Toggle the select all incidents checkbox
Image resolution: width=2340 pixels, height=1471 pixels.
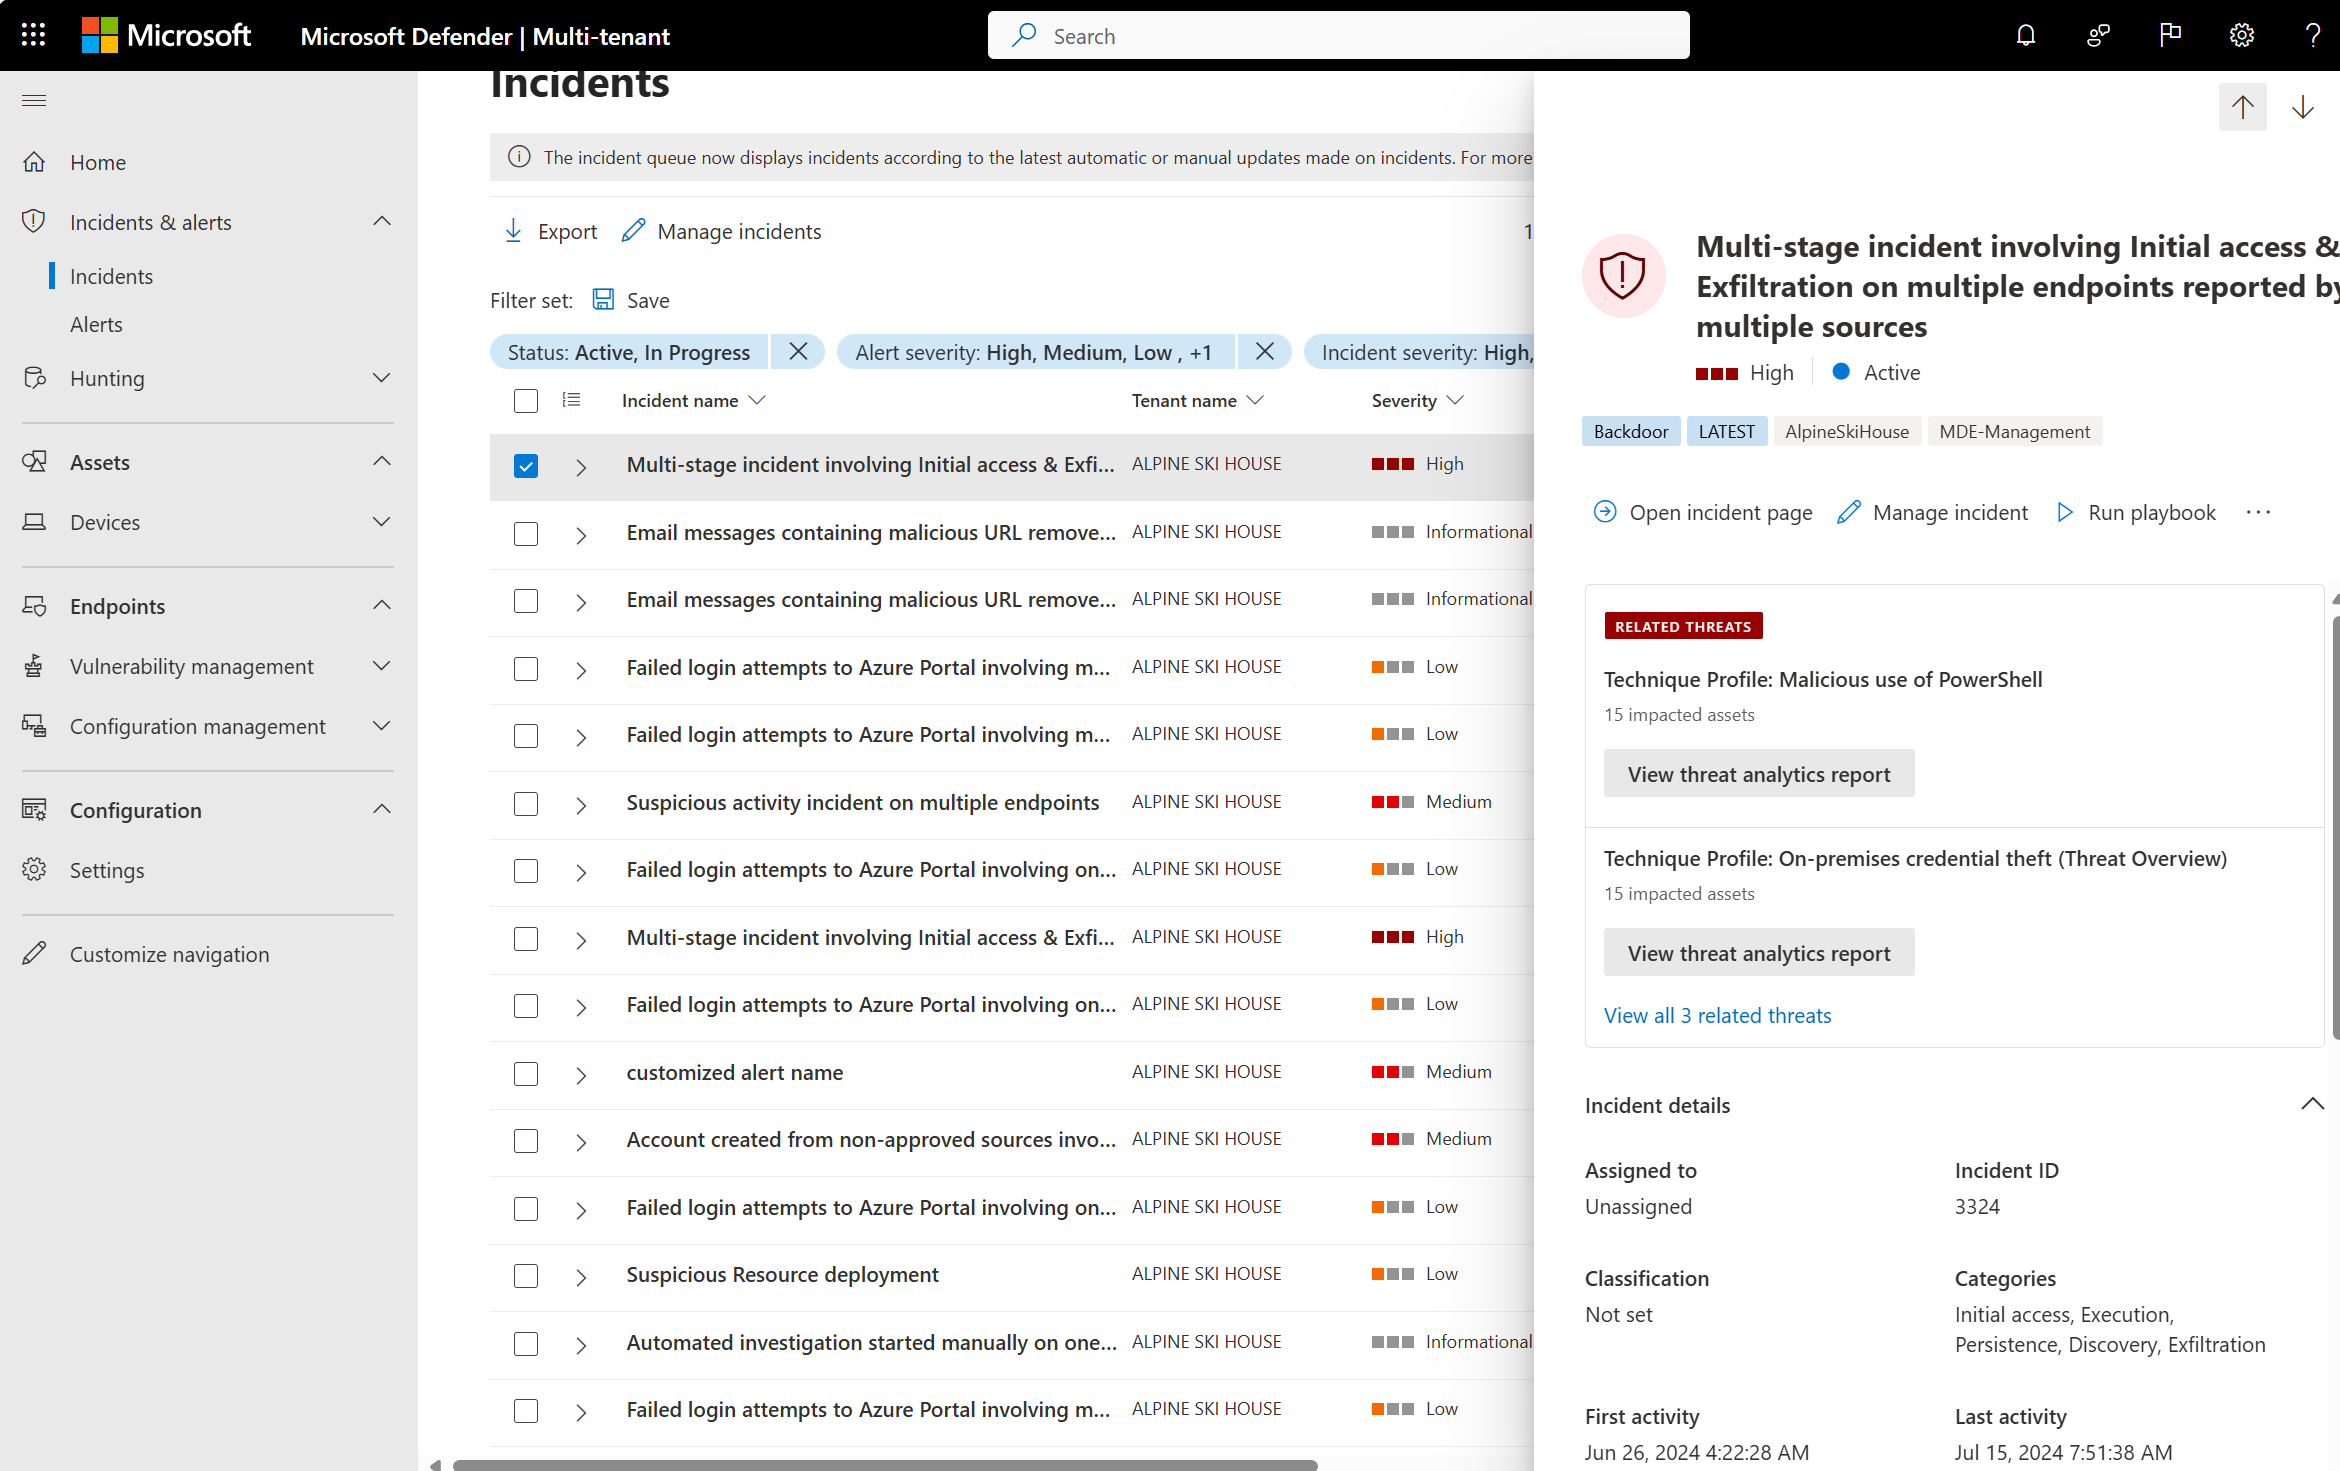point(526,401)
